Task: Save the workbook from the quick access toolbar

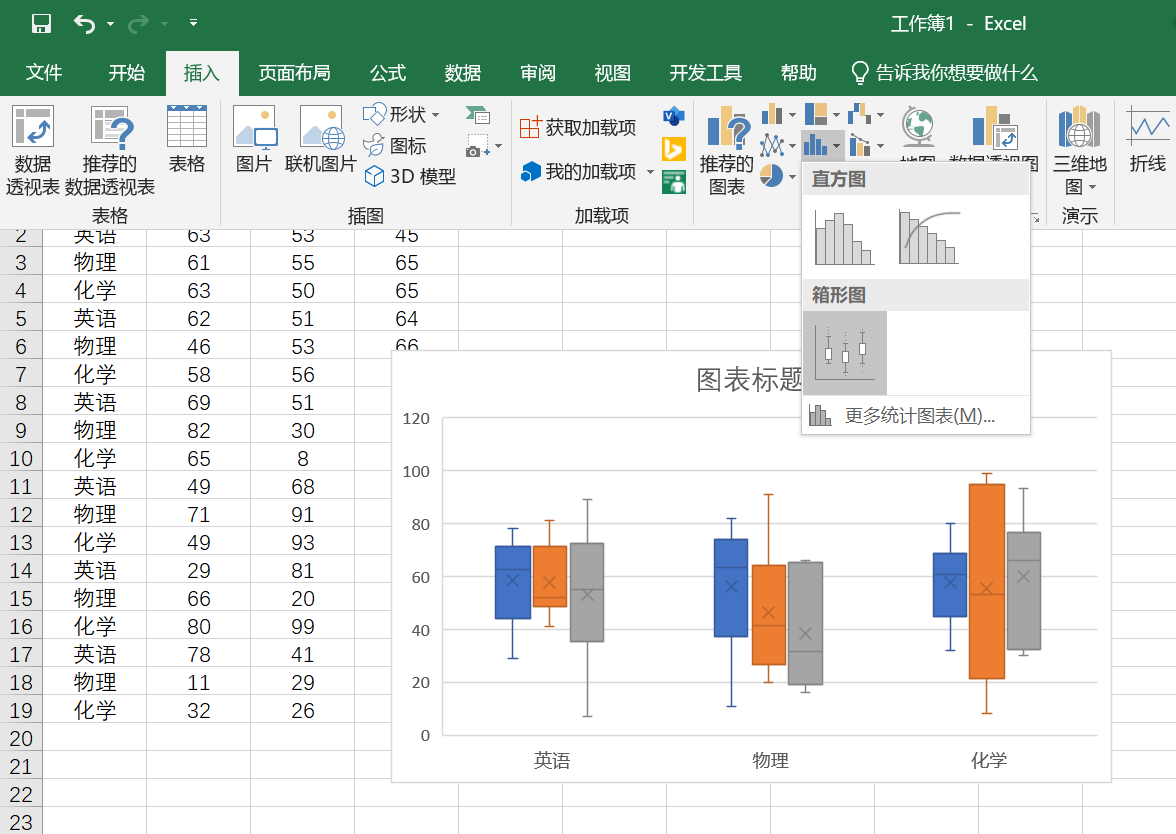Action: (x=41, y=24)
